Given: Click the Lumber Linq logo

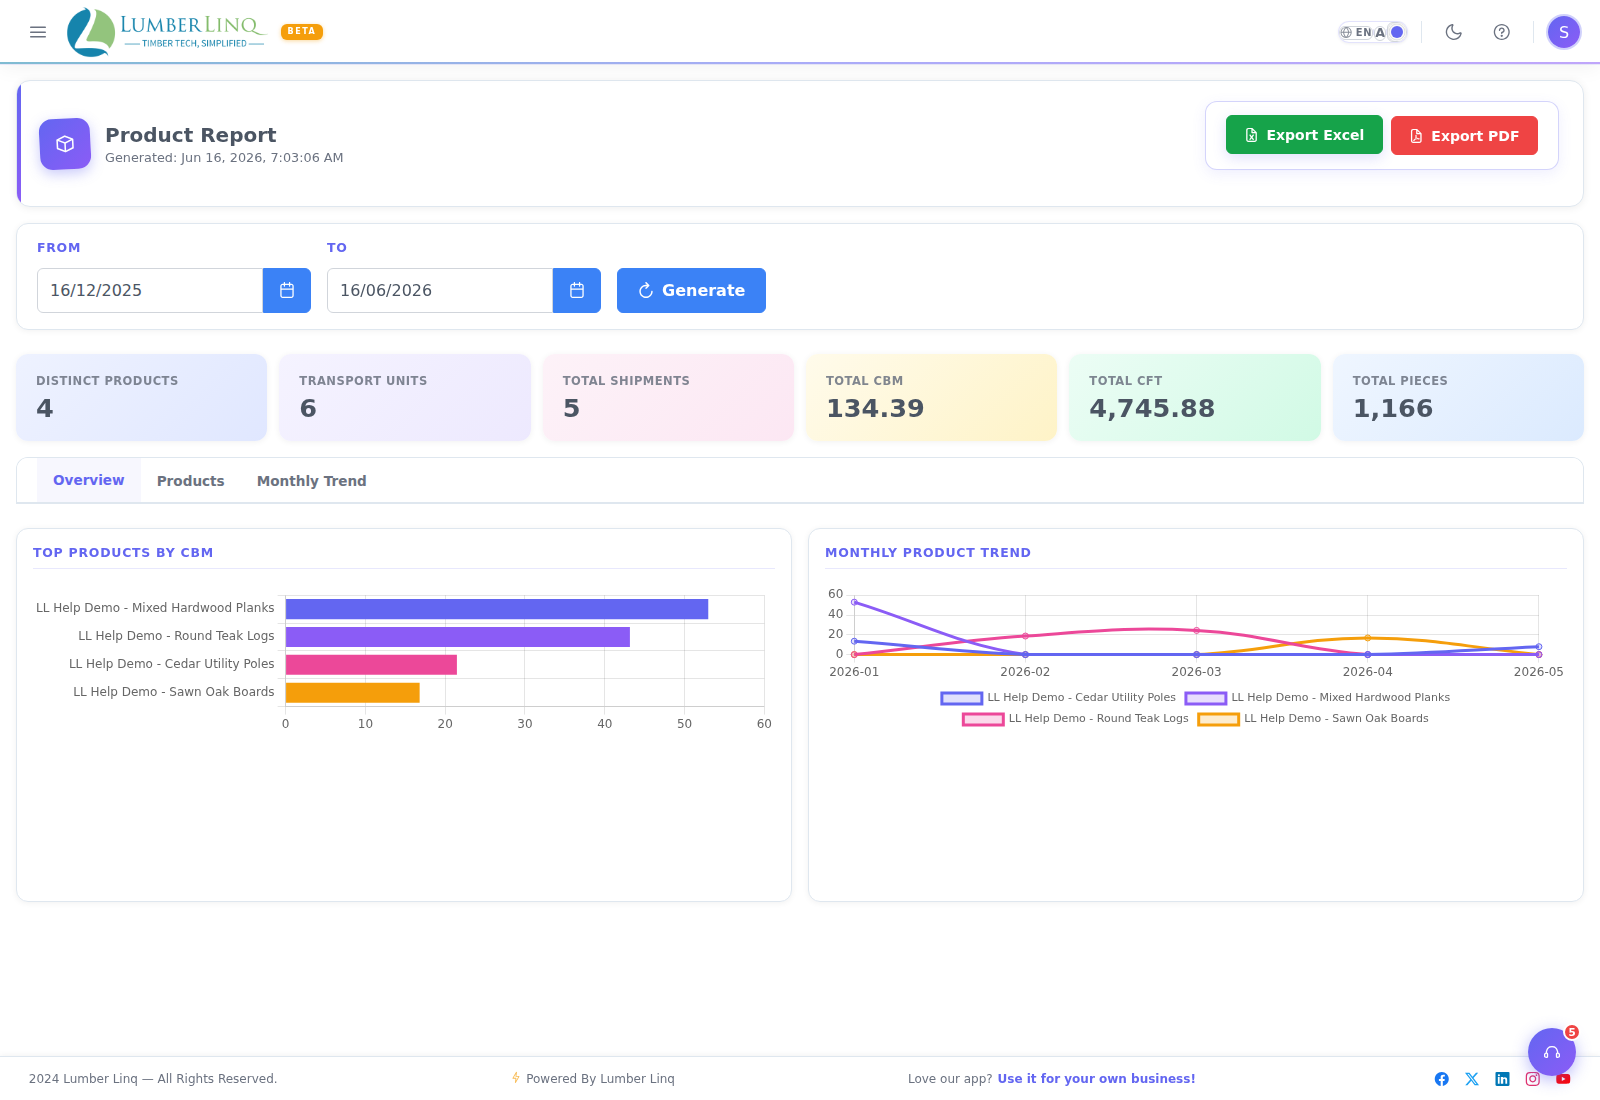Looking at the screenshot, I should click(166, 32).
